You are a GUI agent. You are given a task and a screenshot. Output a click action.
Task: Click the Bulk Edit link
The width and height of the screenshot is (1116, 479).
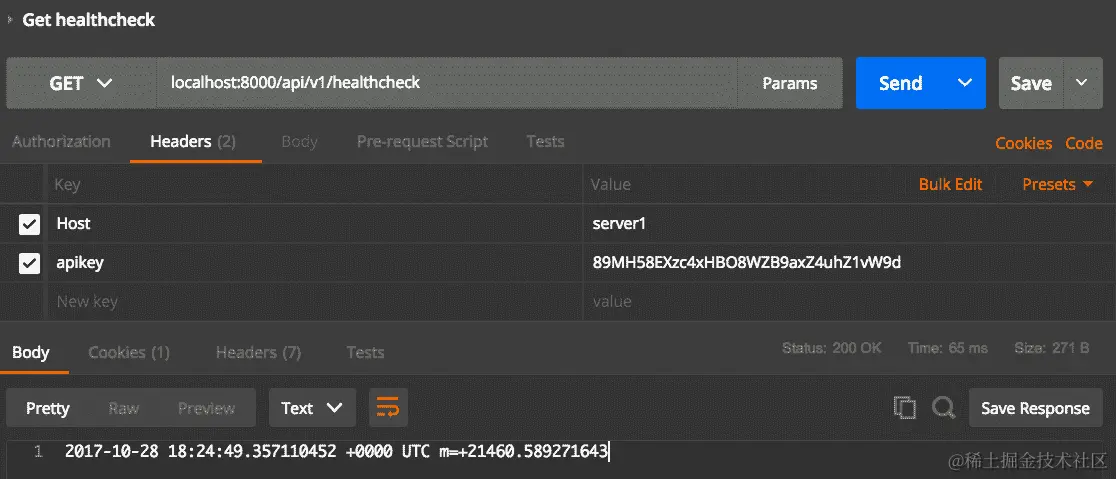[x=950, y=184]
